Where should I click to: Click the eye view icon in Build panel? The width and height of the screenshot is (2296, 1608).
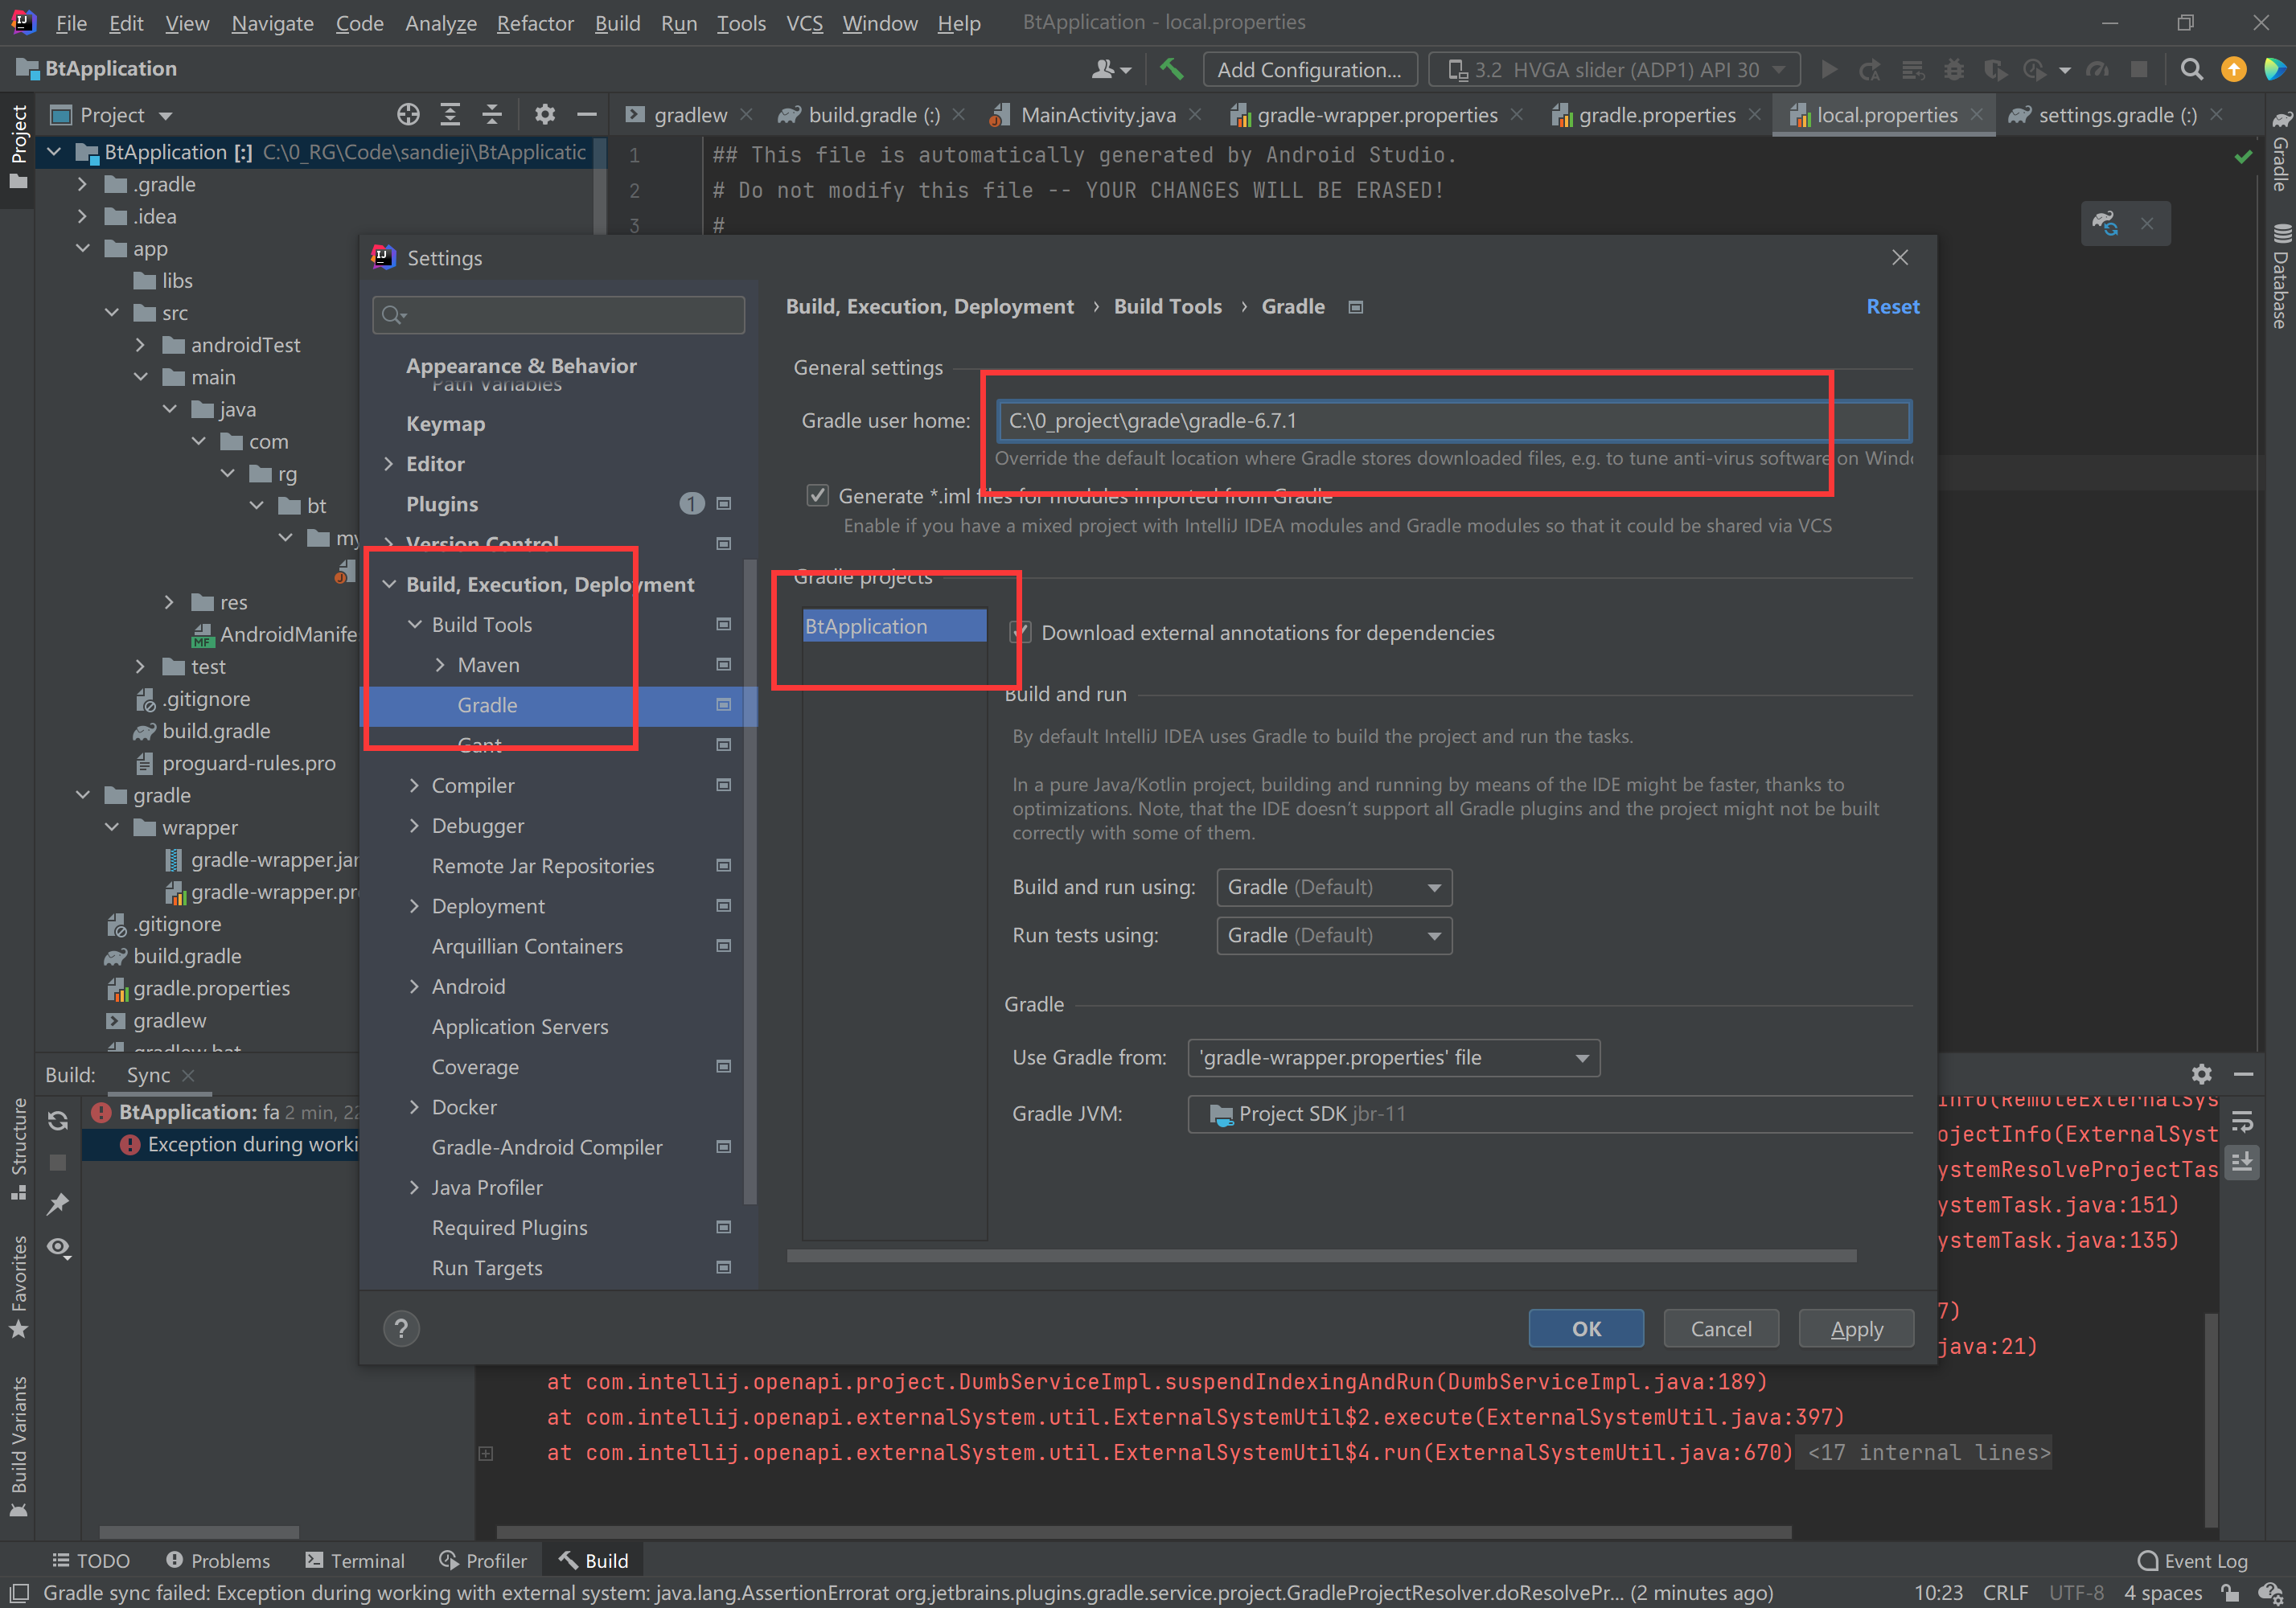[58, 1247]
